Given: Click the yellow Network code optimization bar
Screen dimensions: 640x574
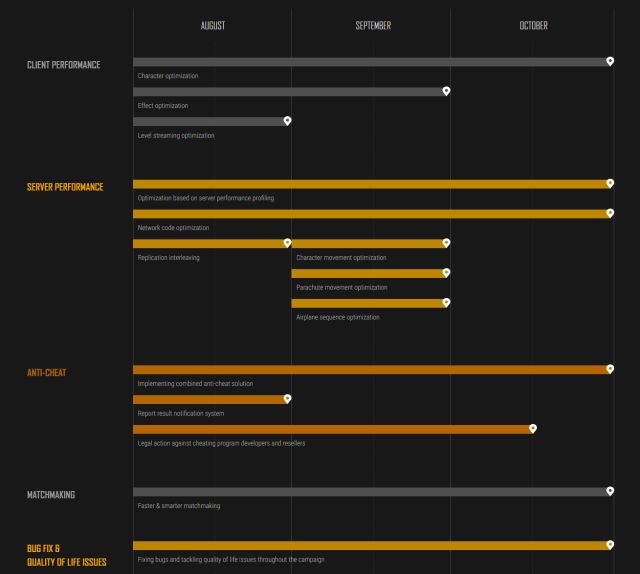Looking at the screenshot, I should (x=371, y=214).
